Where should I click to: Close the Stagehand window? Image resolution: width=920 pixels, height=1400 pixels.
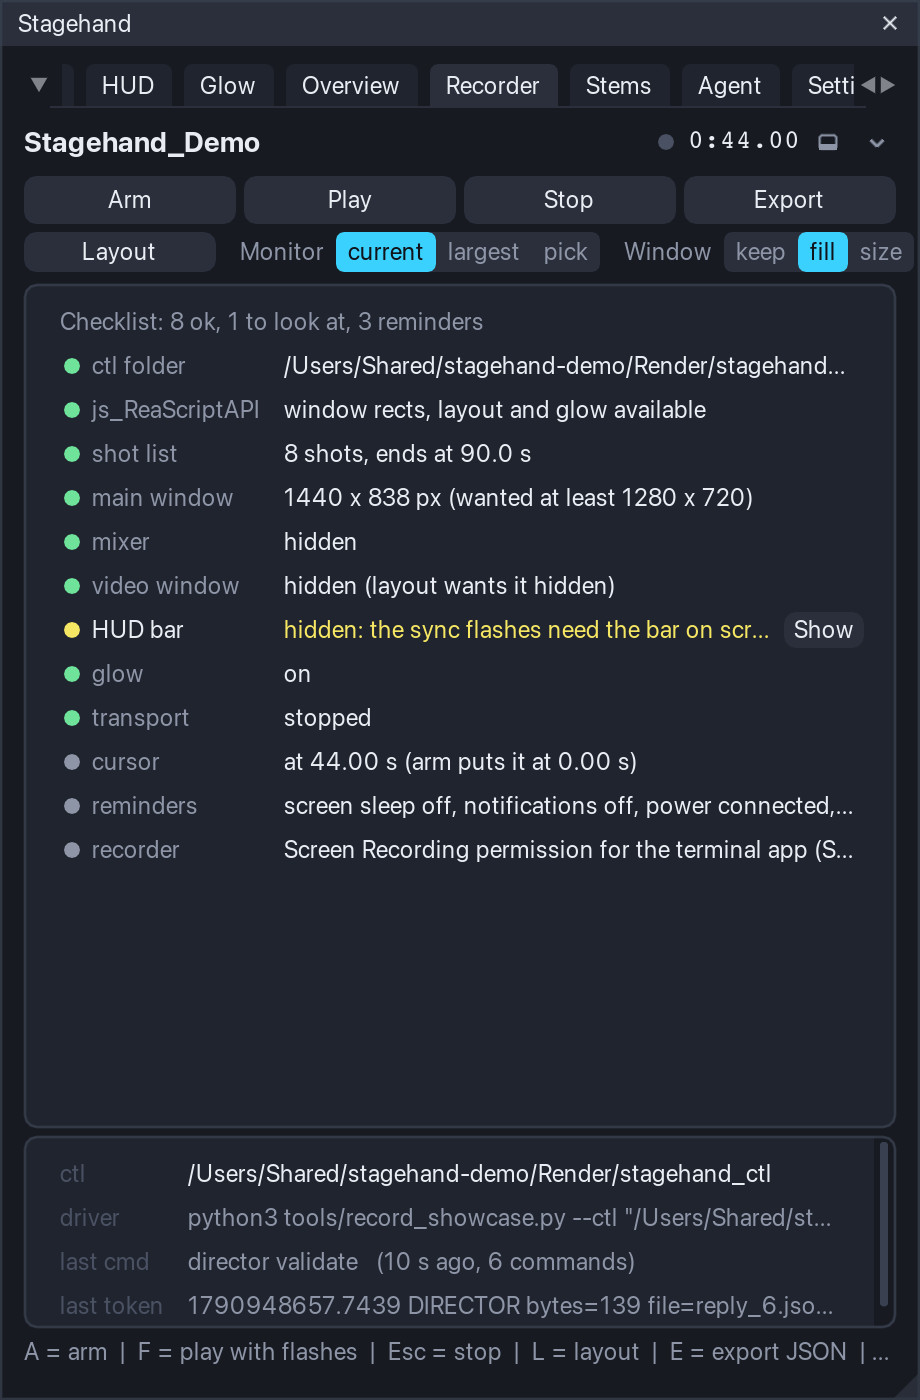coord(890,23)
